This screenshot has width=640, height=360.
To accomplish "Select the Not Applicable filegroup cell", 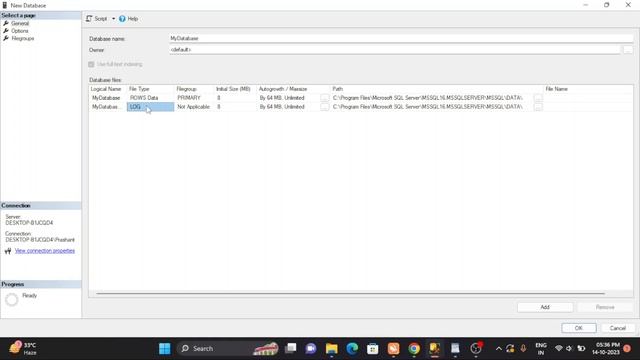I will click(x=194, y=107).
